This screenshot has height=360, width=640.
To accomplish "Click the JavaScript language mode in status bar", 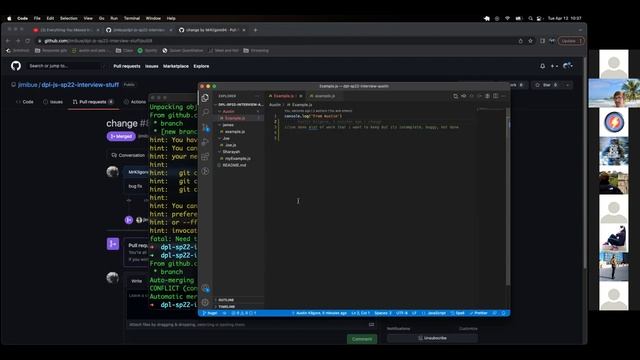I will (x=436, y=313).
